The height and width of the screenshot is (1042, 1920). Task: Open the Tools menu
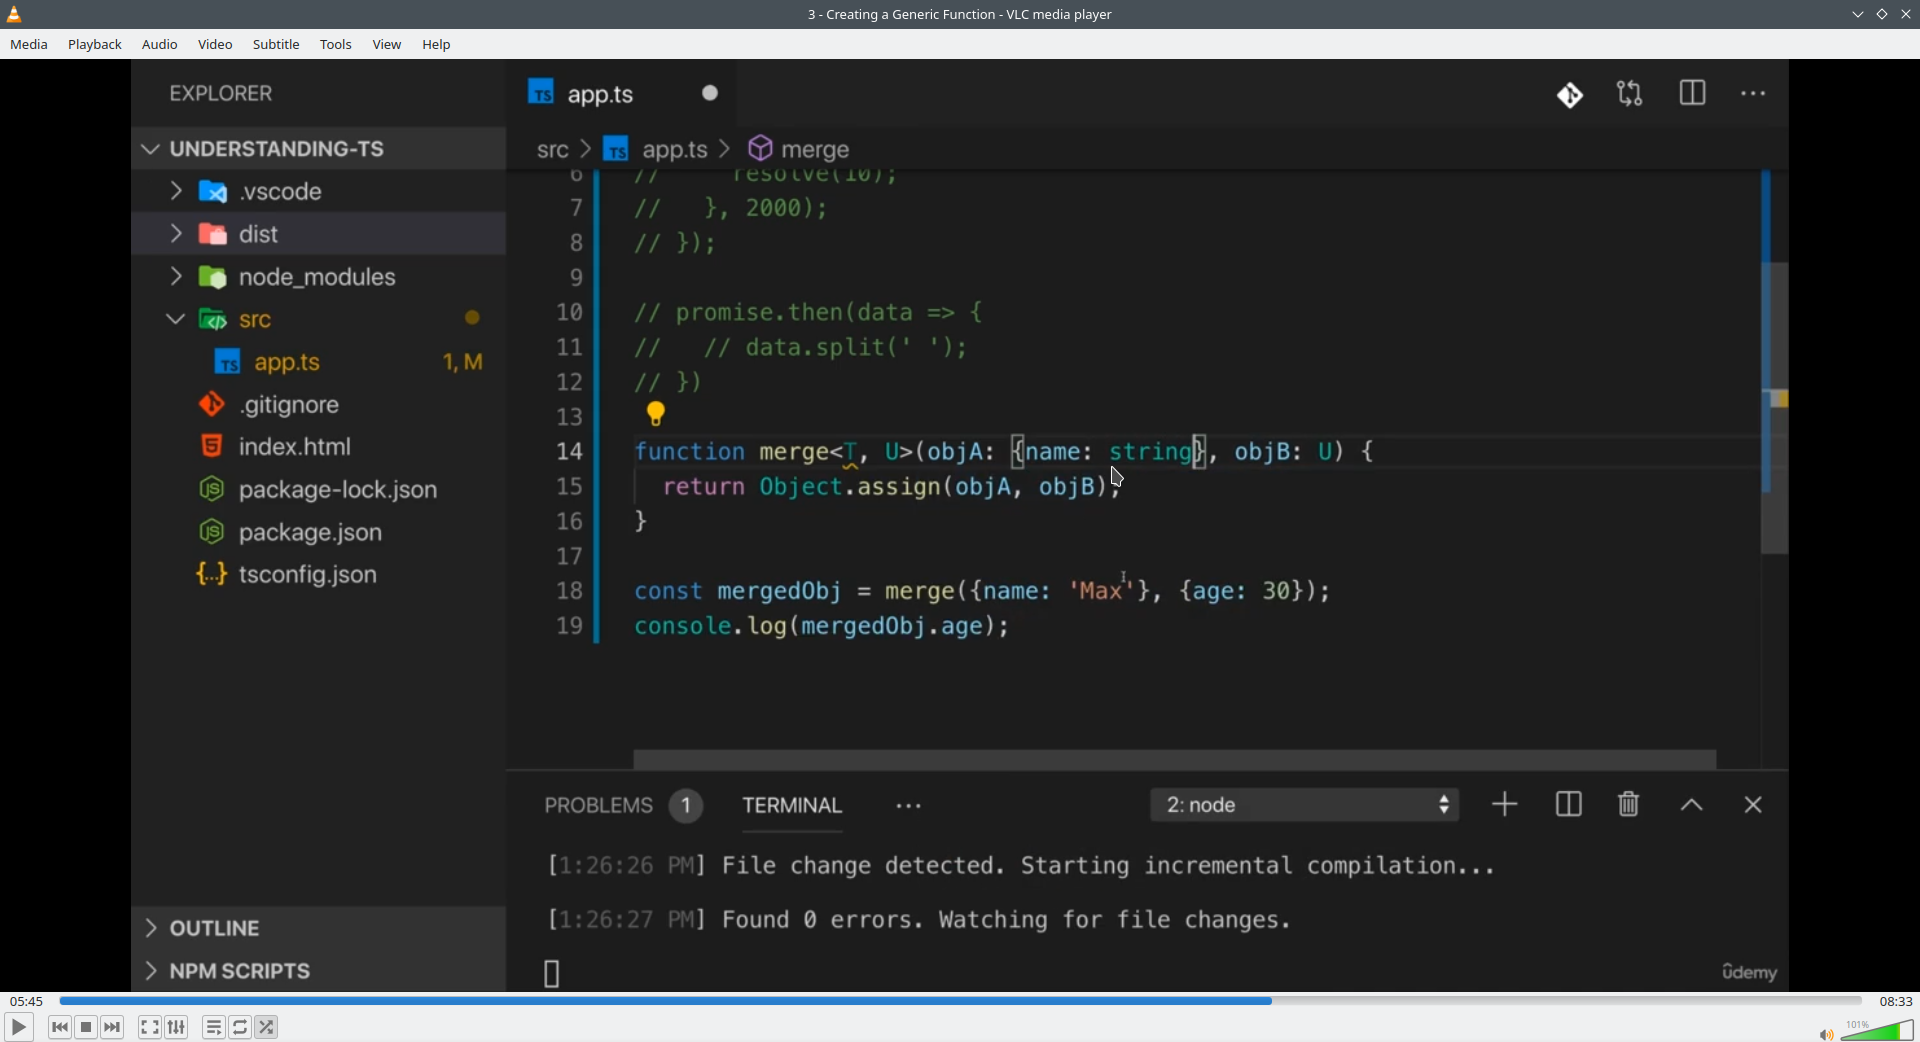tap(336, 45)
